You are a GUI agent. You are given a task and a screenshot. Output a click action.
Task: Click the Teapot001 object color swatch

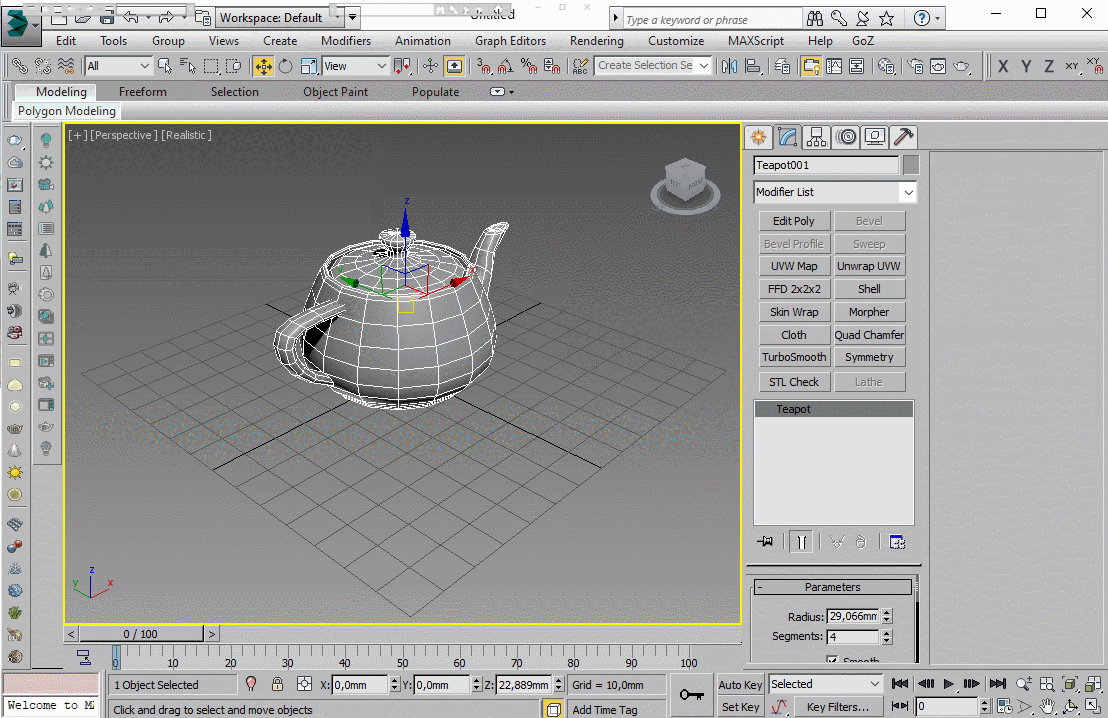(911, 165)
